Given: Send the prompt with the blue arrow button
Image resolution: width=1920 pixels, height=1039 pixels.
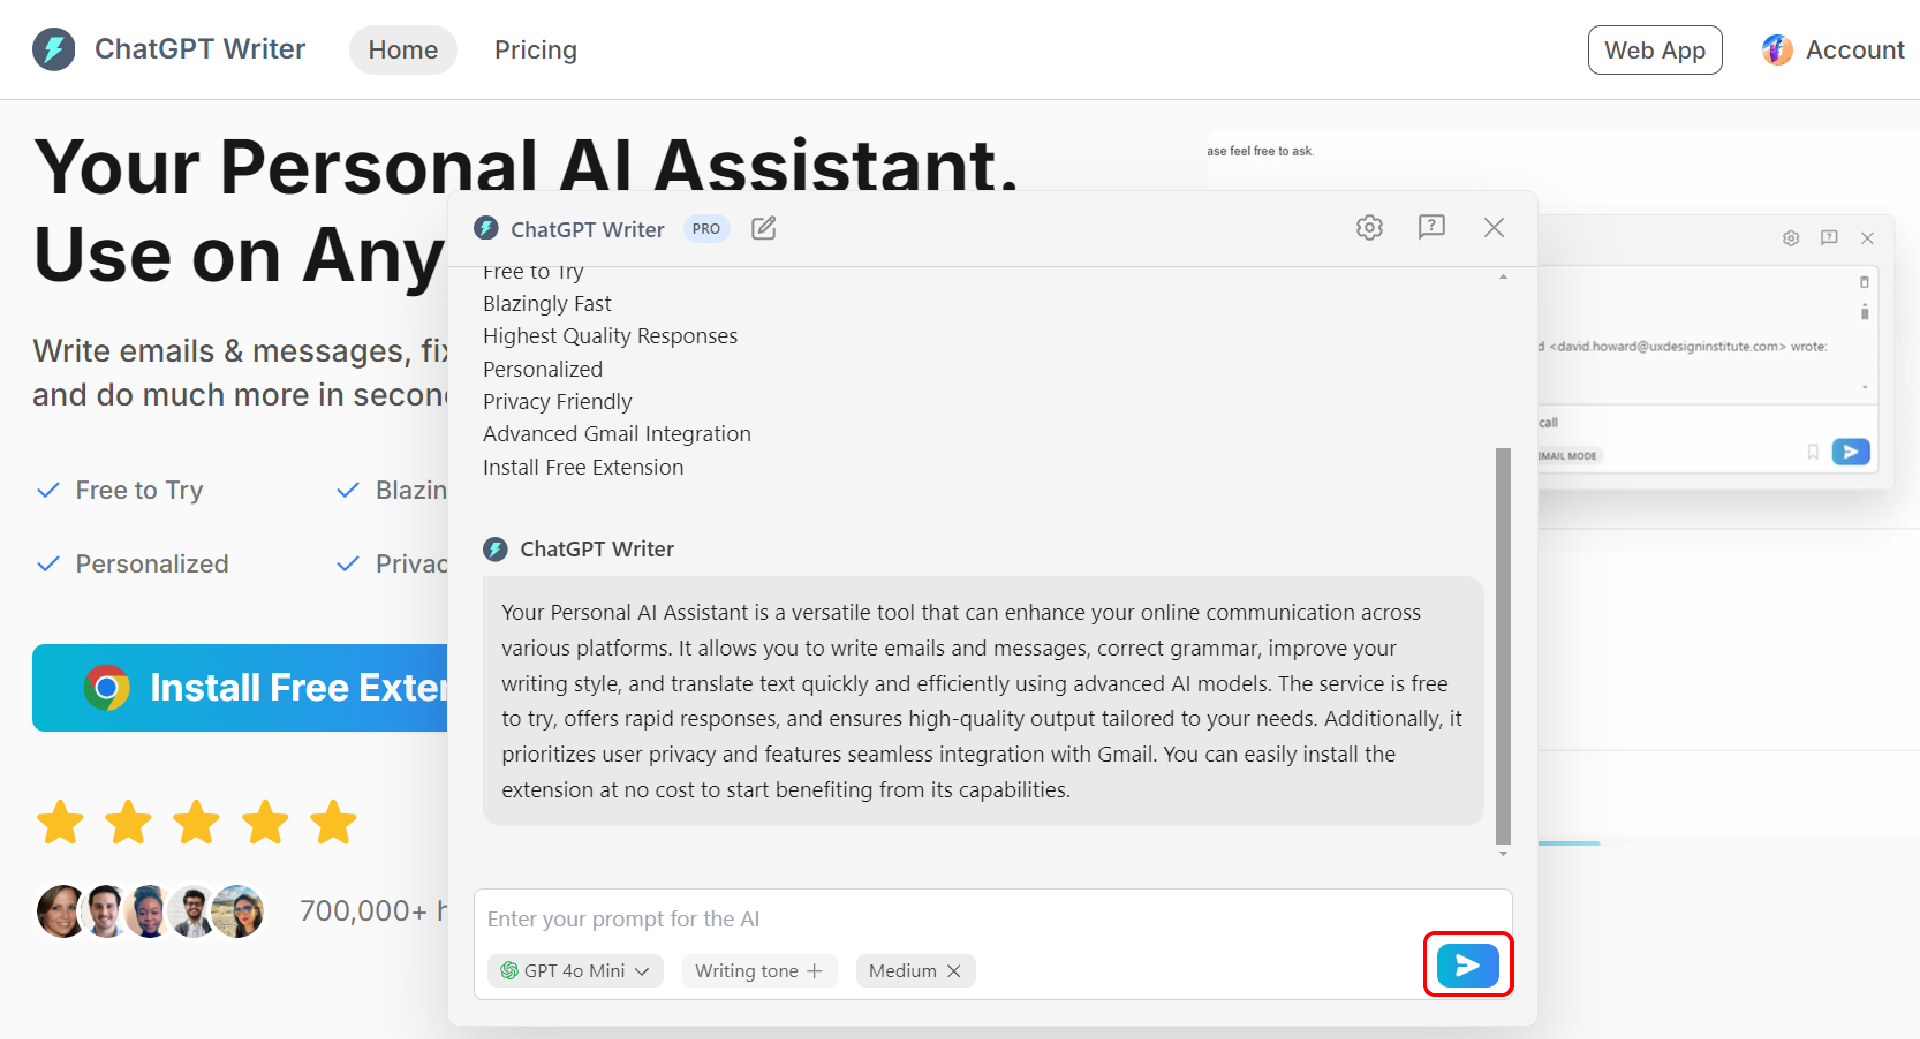Looking at the screenshot, I should [1467, 965].
